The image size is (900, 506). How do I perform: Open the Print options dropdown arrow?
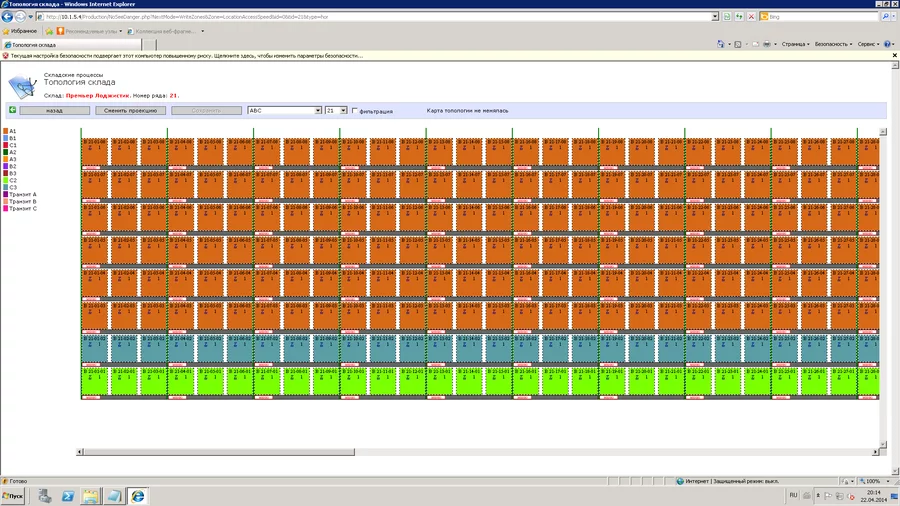775,44
